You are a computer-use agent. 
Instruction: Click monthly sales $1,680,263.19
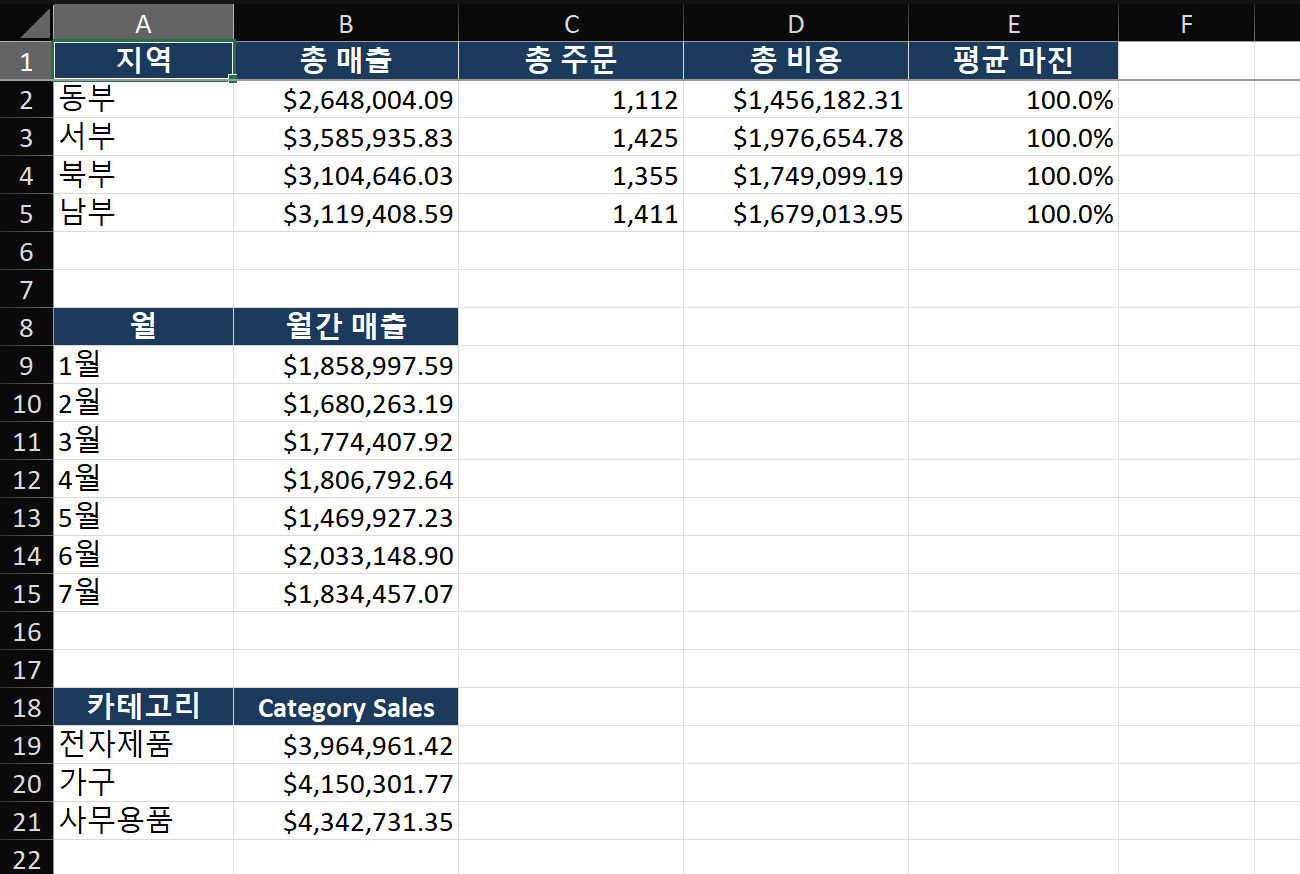coord(346,403)
